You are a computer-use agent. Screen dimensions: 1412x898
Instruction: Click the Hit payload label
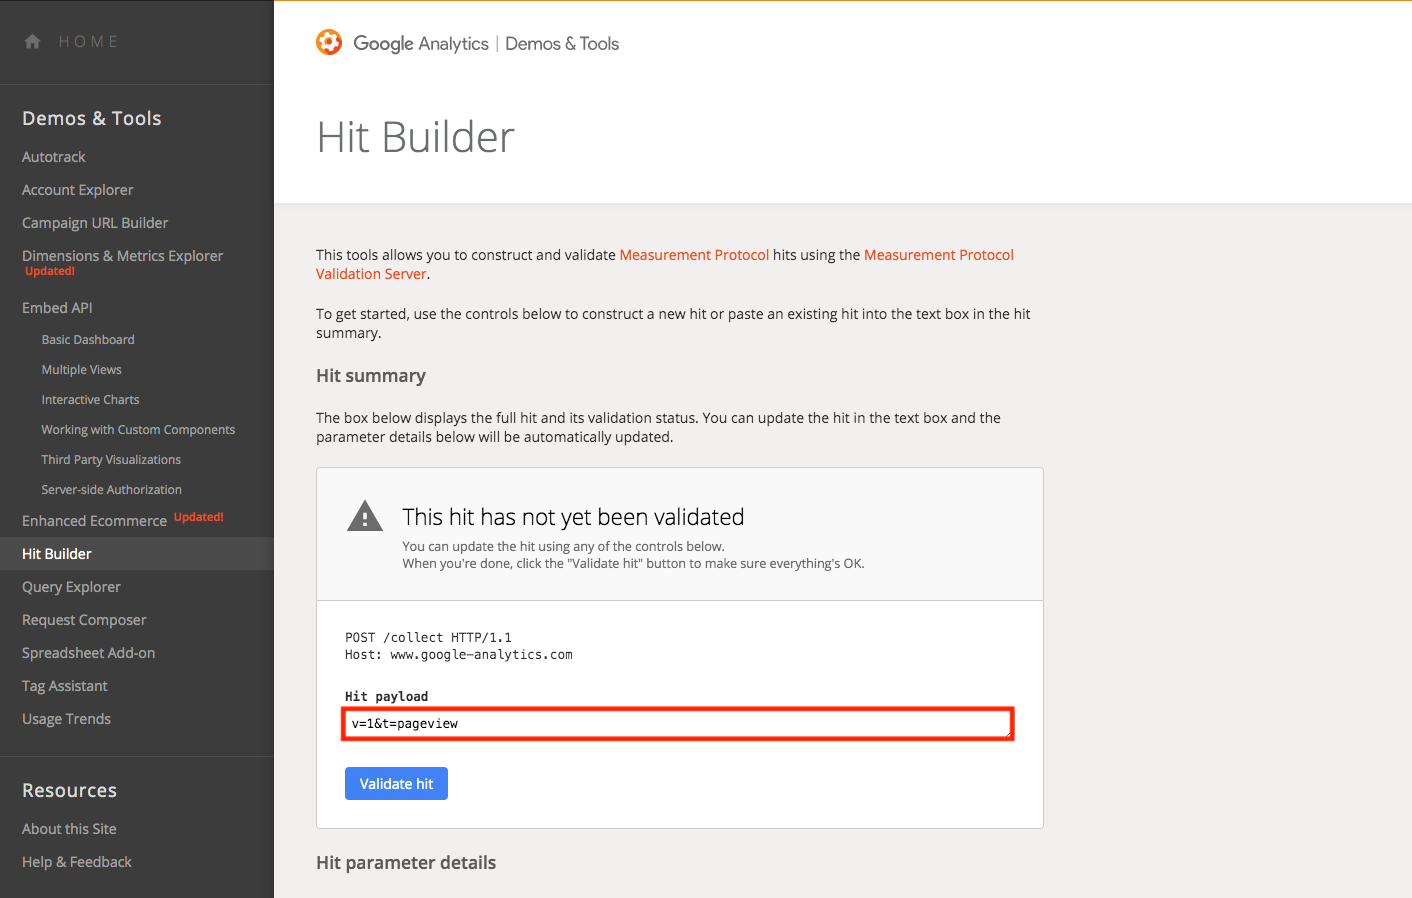[x=386, y=696]
